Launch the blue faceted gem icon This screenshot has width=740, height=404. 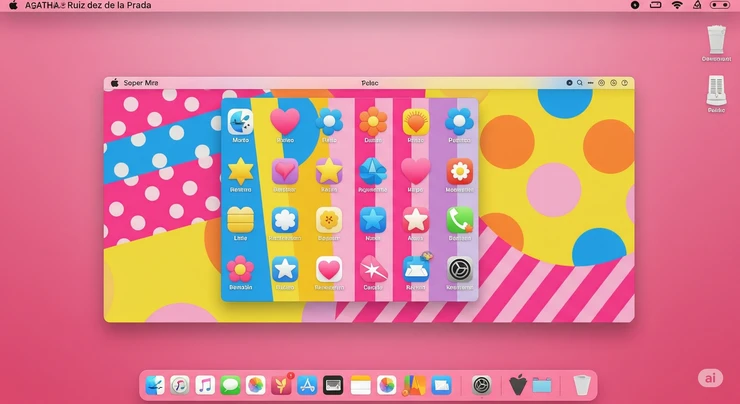coord(373,171)
